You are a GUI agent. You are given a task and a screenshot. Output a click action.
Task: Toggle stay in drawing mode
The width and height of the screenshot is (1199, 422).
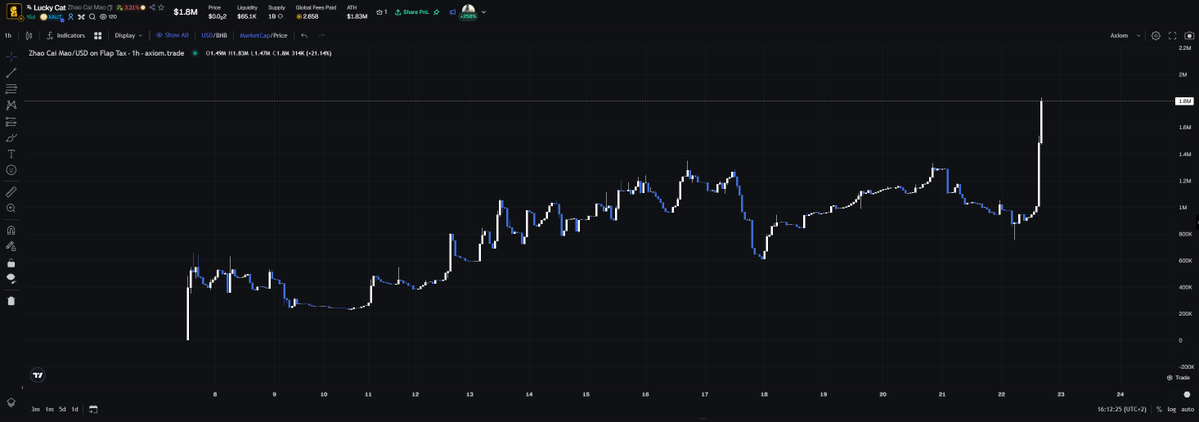click(x=11, y=246)
